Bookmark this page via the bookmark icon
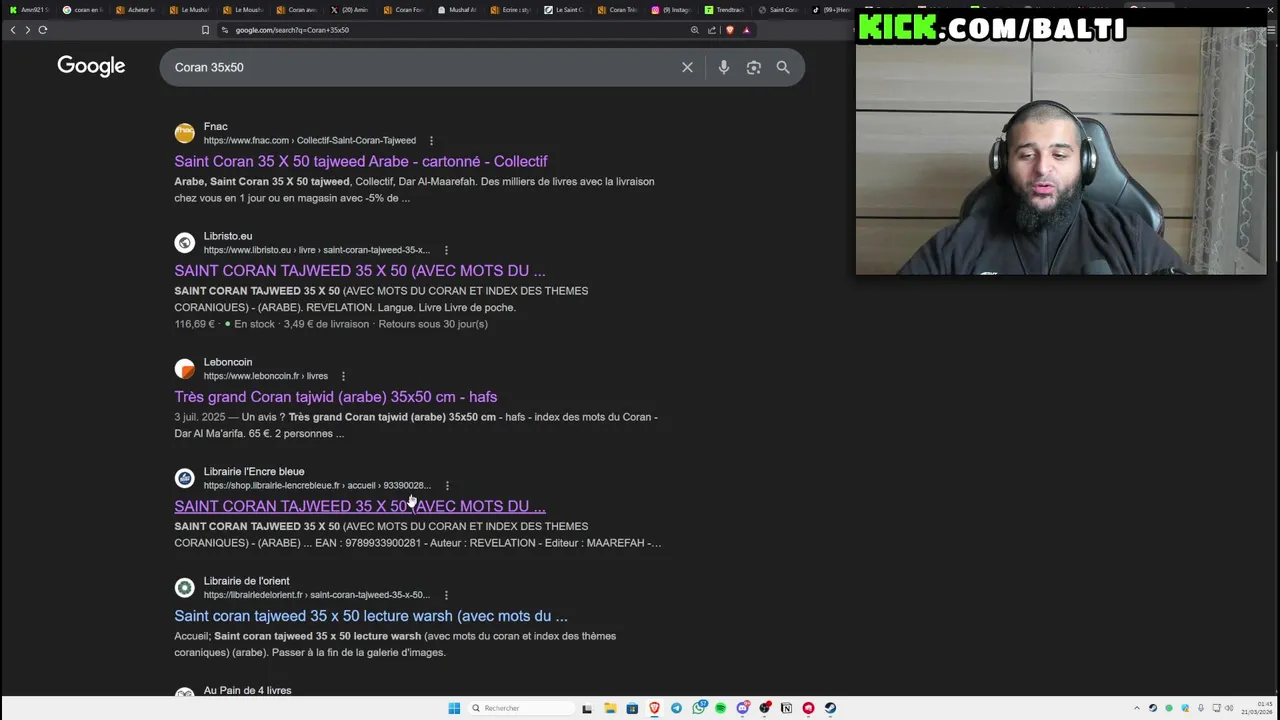 (x=205, y=30)
